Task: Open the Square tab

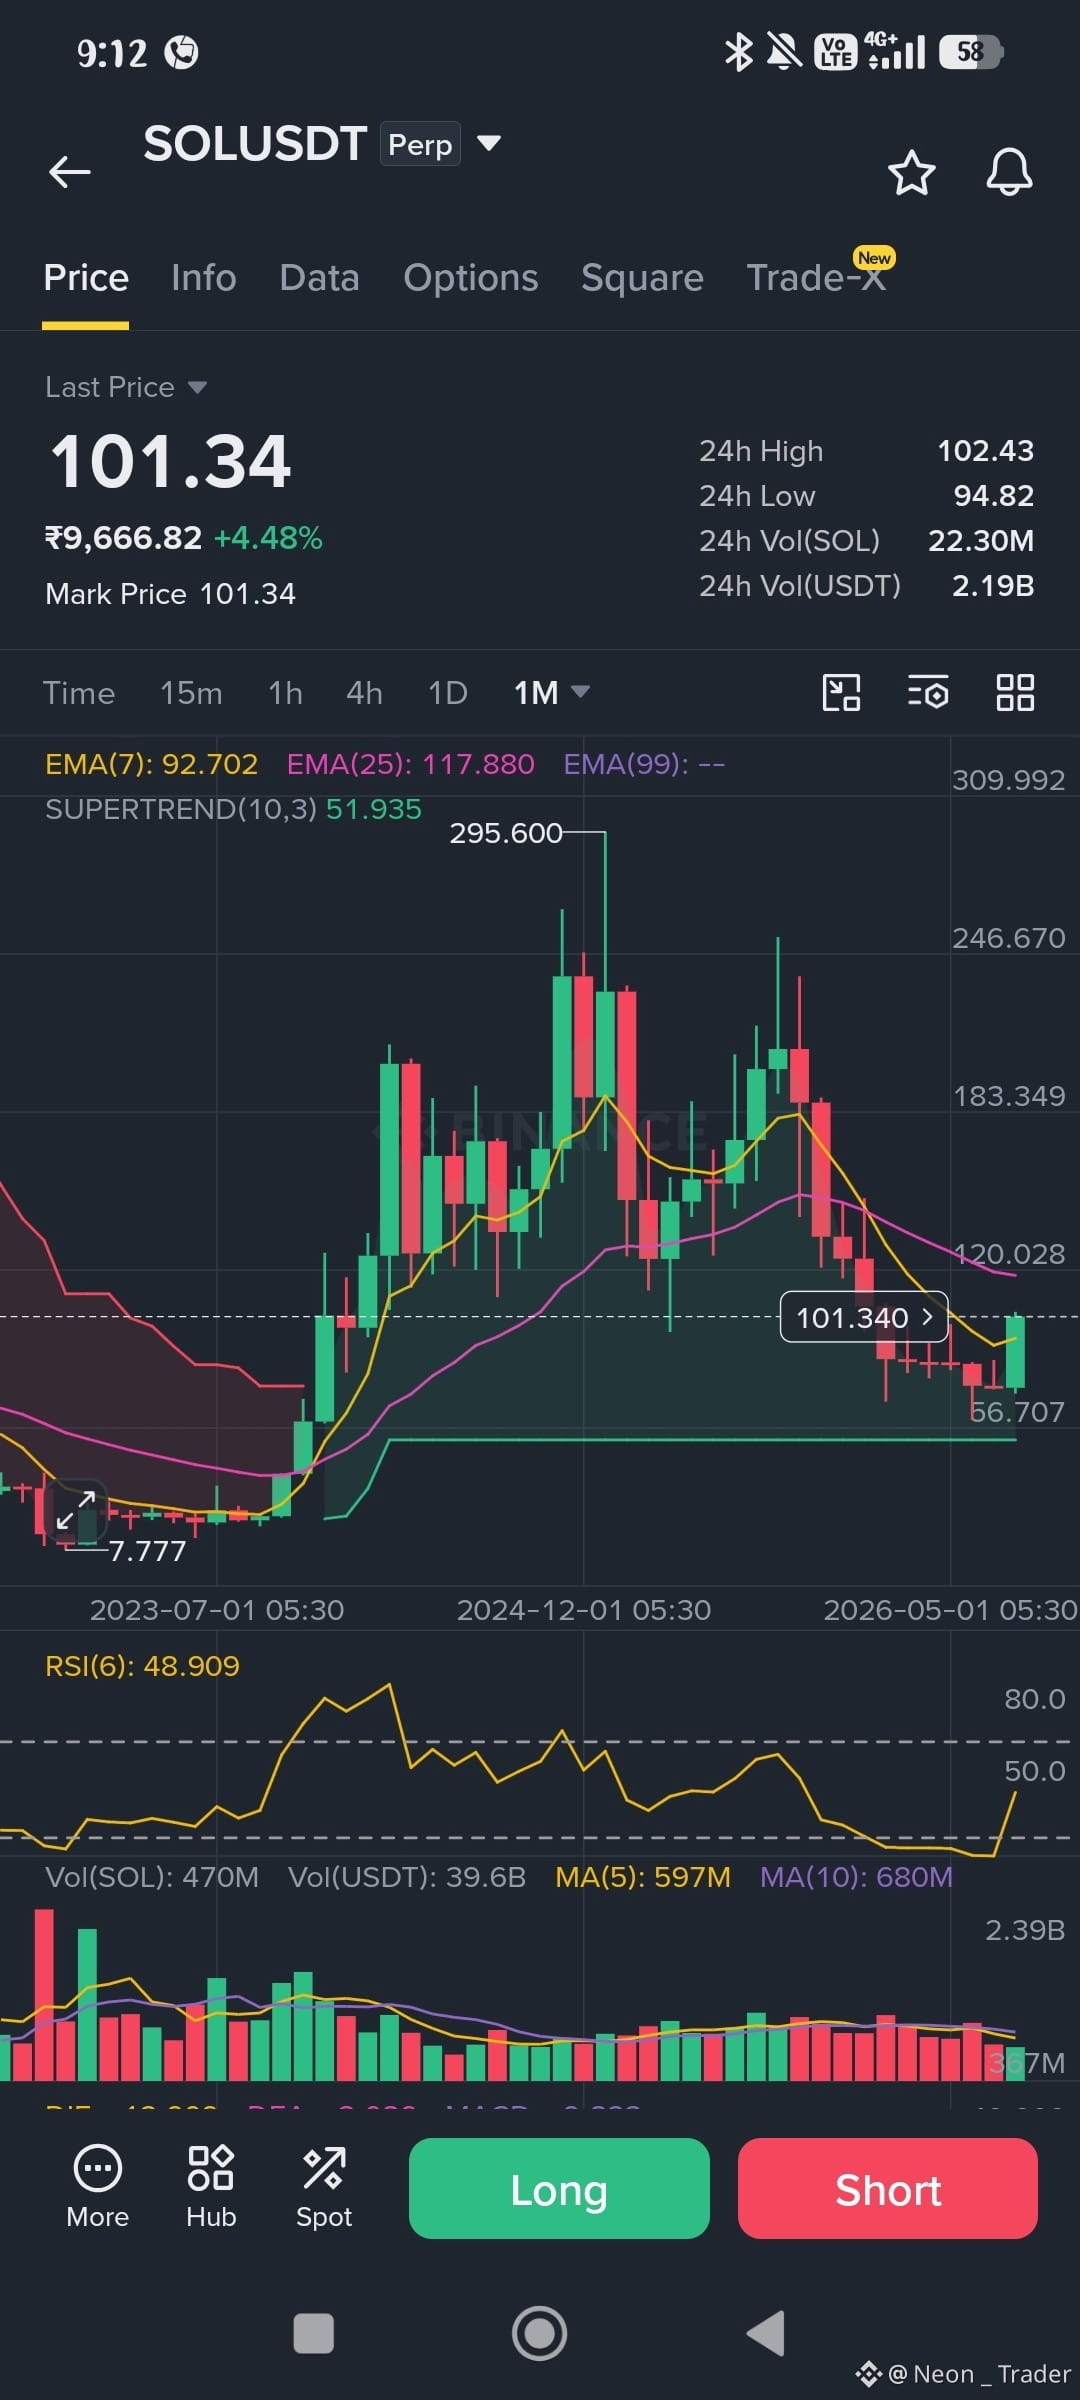Action: click(642, 278)
